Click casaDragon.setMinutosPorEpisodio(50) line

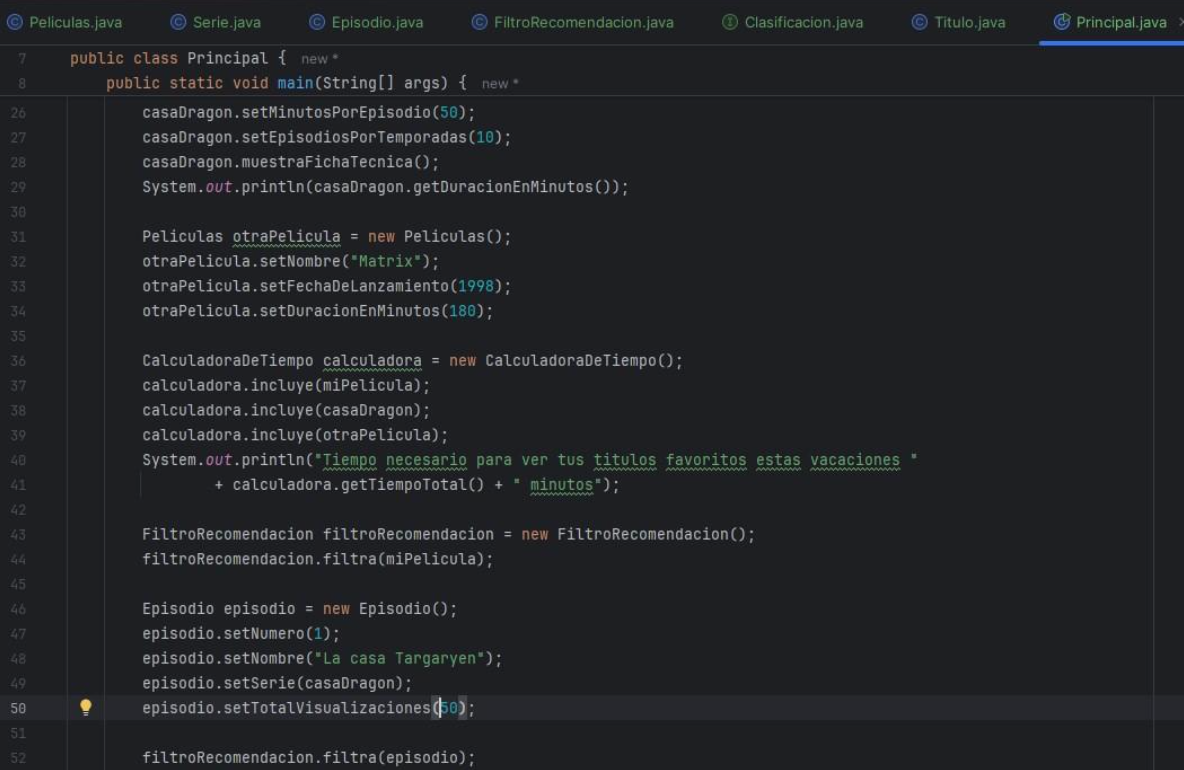308,112
